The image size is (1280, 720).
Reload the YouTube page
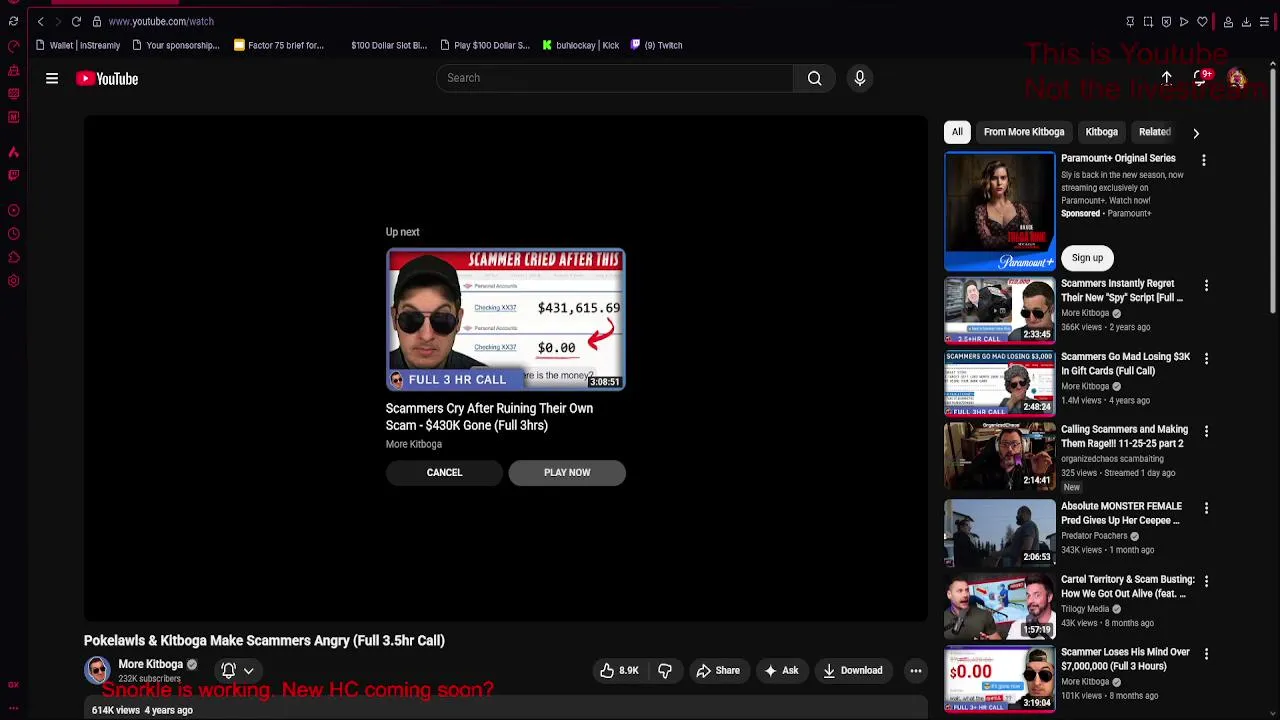coord(76,21)
